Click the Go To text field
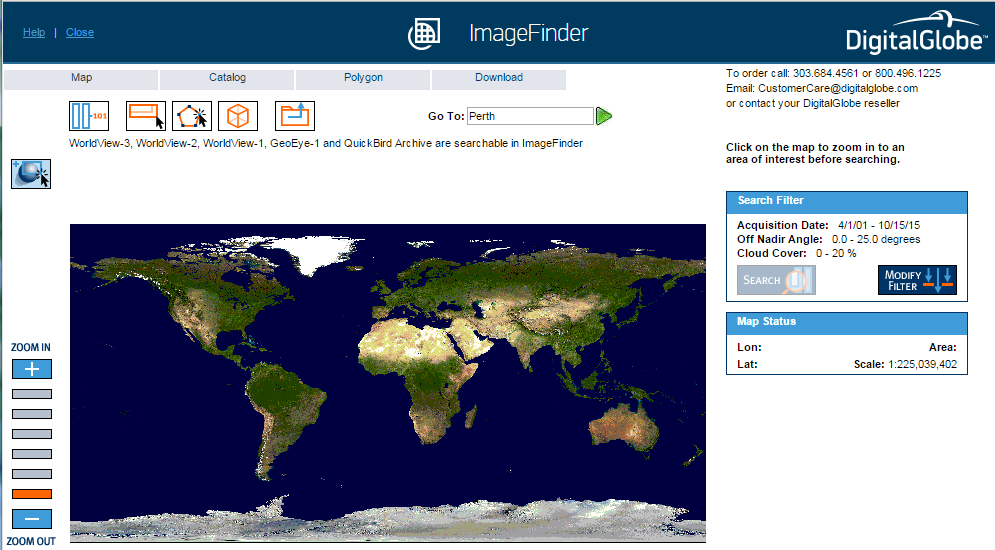 529,116
